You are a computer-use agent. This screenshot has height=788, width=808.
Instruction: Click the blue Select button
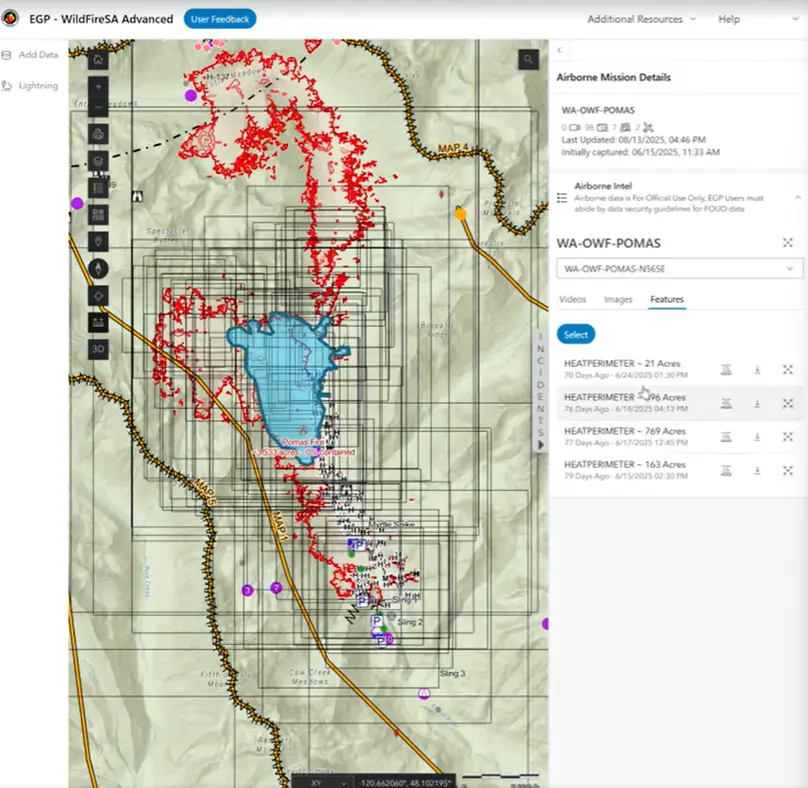pyautogui.click(x=576, y=335)
